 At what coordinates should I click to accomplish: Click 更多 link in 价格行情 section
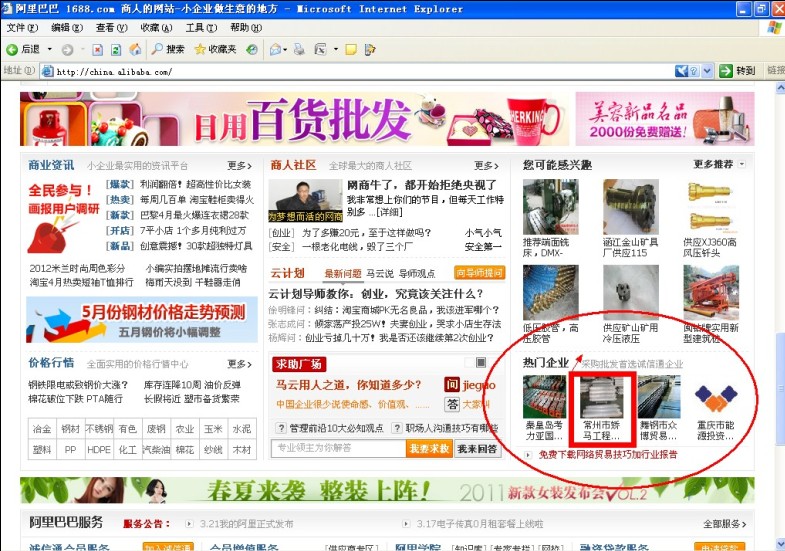point(240,364)
